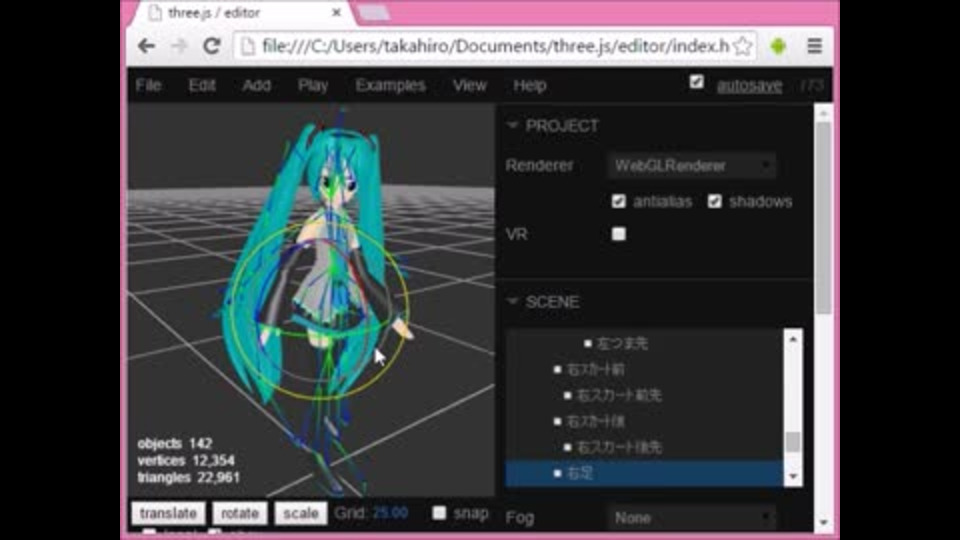Image resolution: width=960 pixels, height=540 pixels.
Task: Open the Chrome hamburger menu
Action: pos(814,46)
